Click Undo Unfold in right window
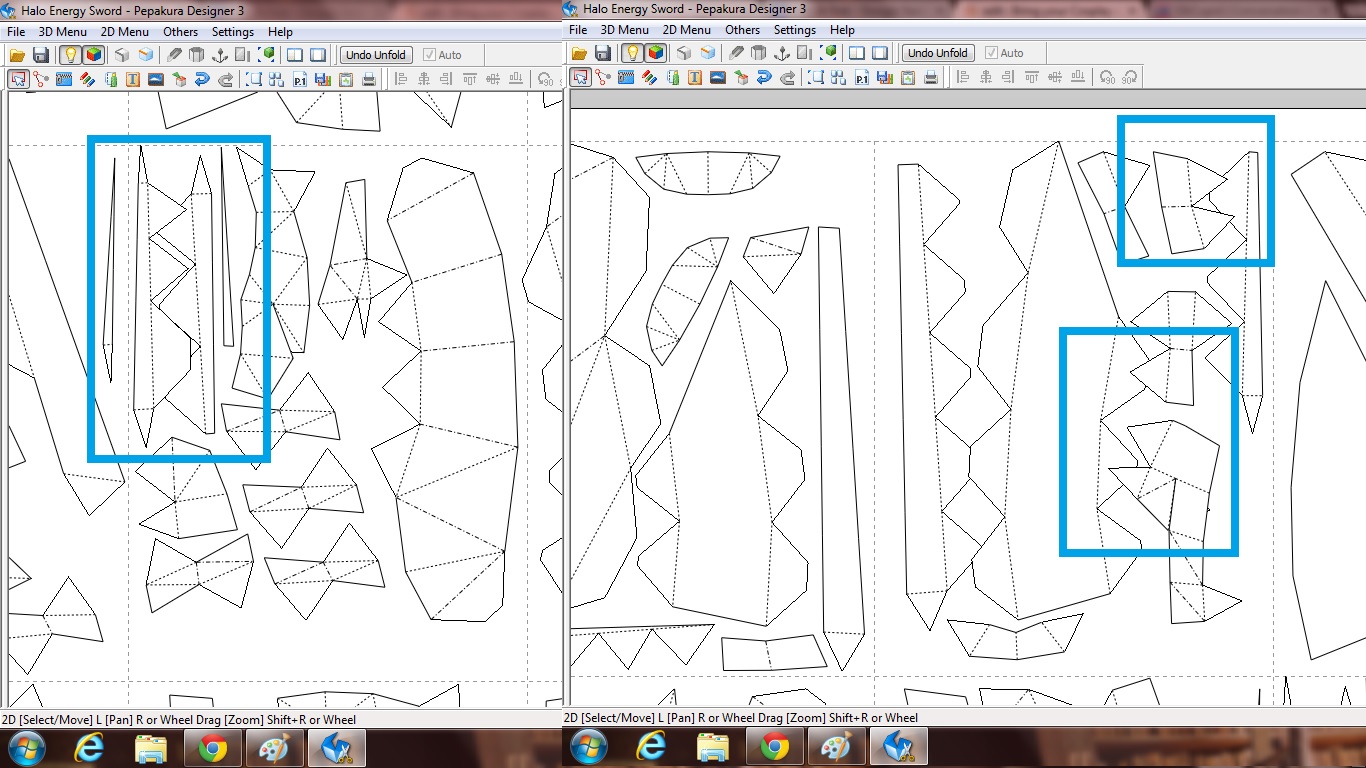The height and width of the screenshot is (768, 1366). coord(938,53)
